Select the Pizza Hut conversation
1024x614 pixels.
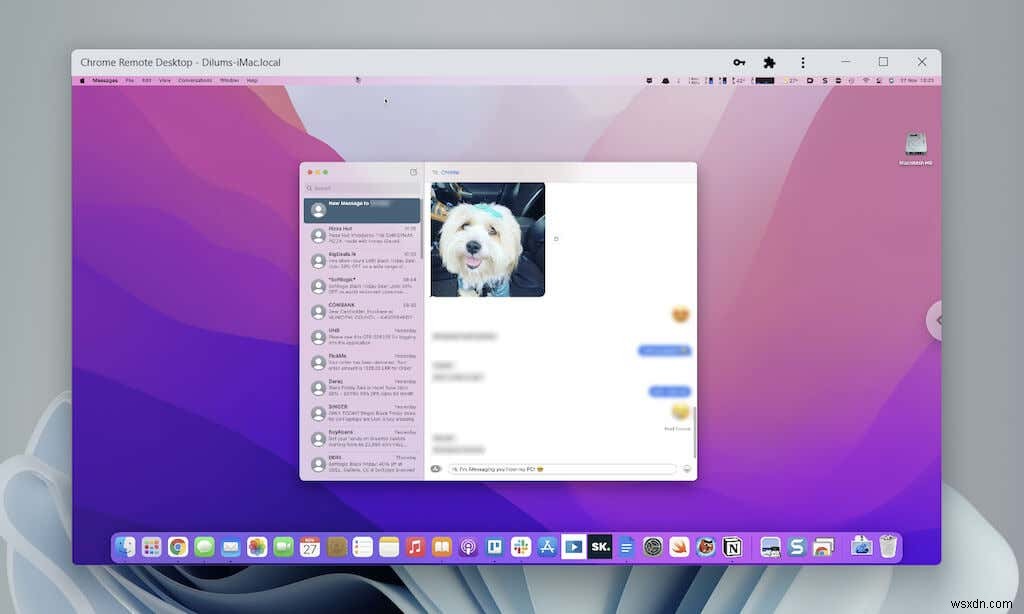click(362, 235)
